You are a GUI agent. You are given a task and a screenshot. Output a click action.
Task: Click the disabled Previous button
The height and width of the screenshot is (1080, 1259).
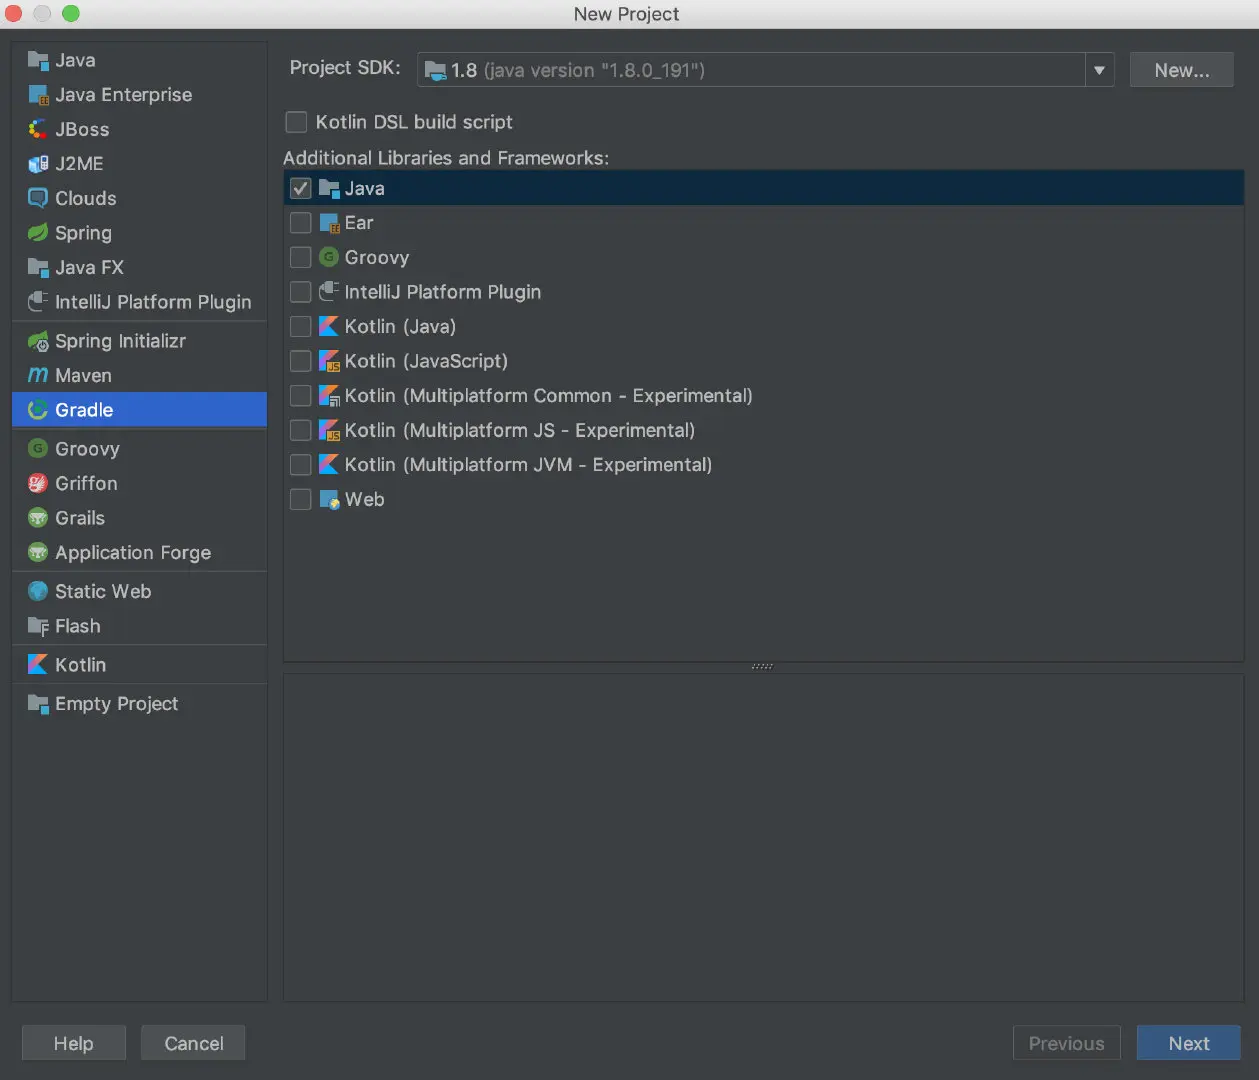pos(1066,1043)
